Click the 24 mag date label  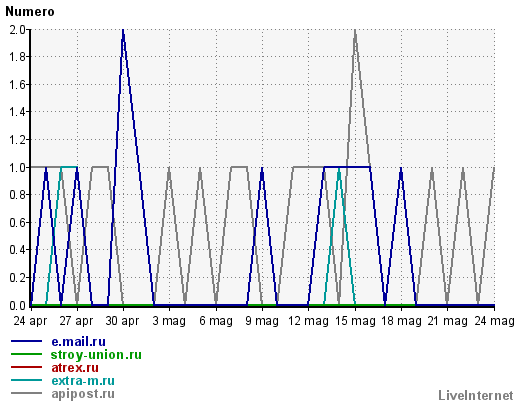(x=495, y=321)
